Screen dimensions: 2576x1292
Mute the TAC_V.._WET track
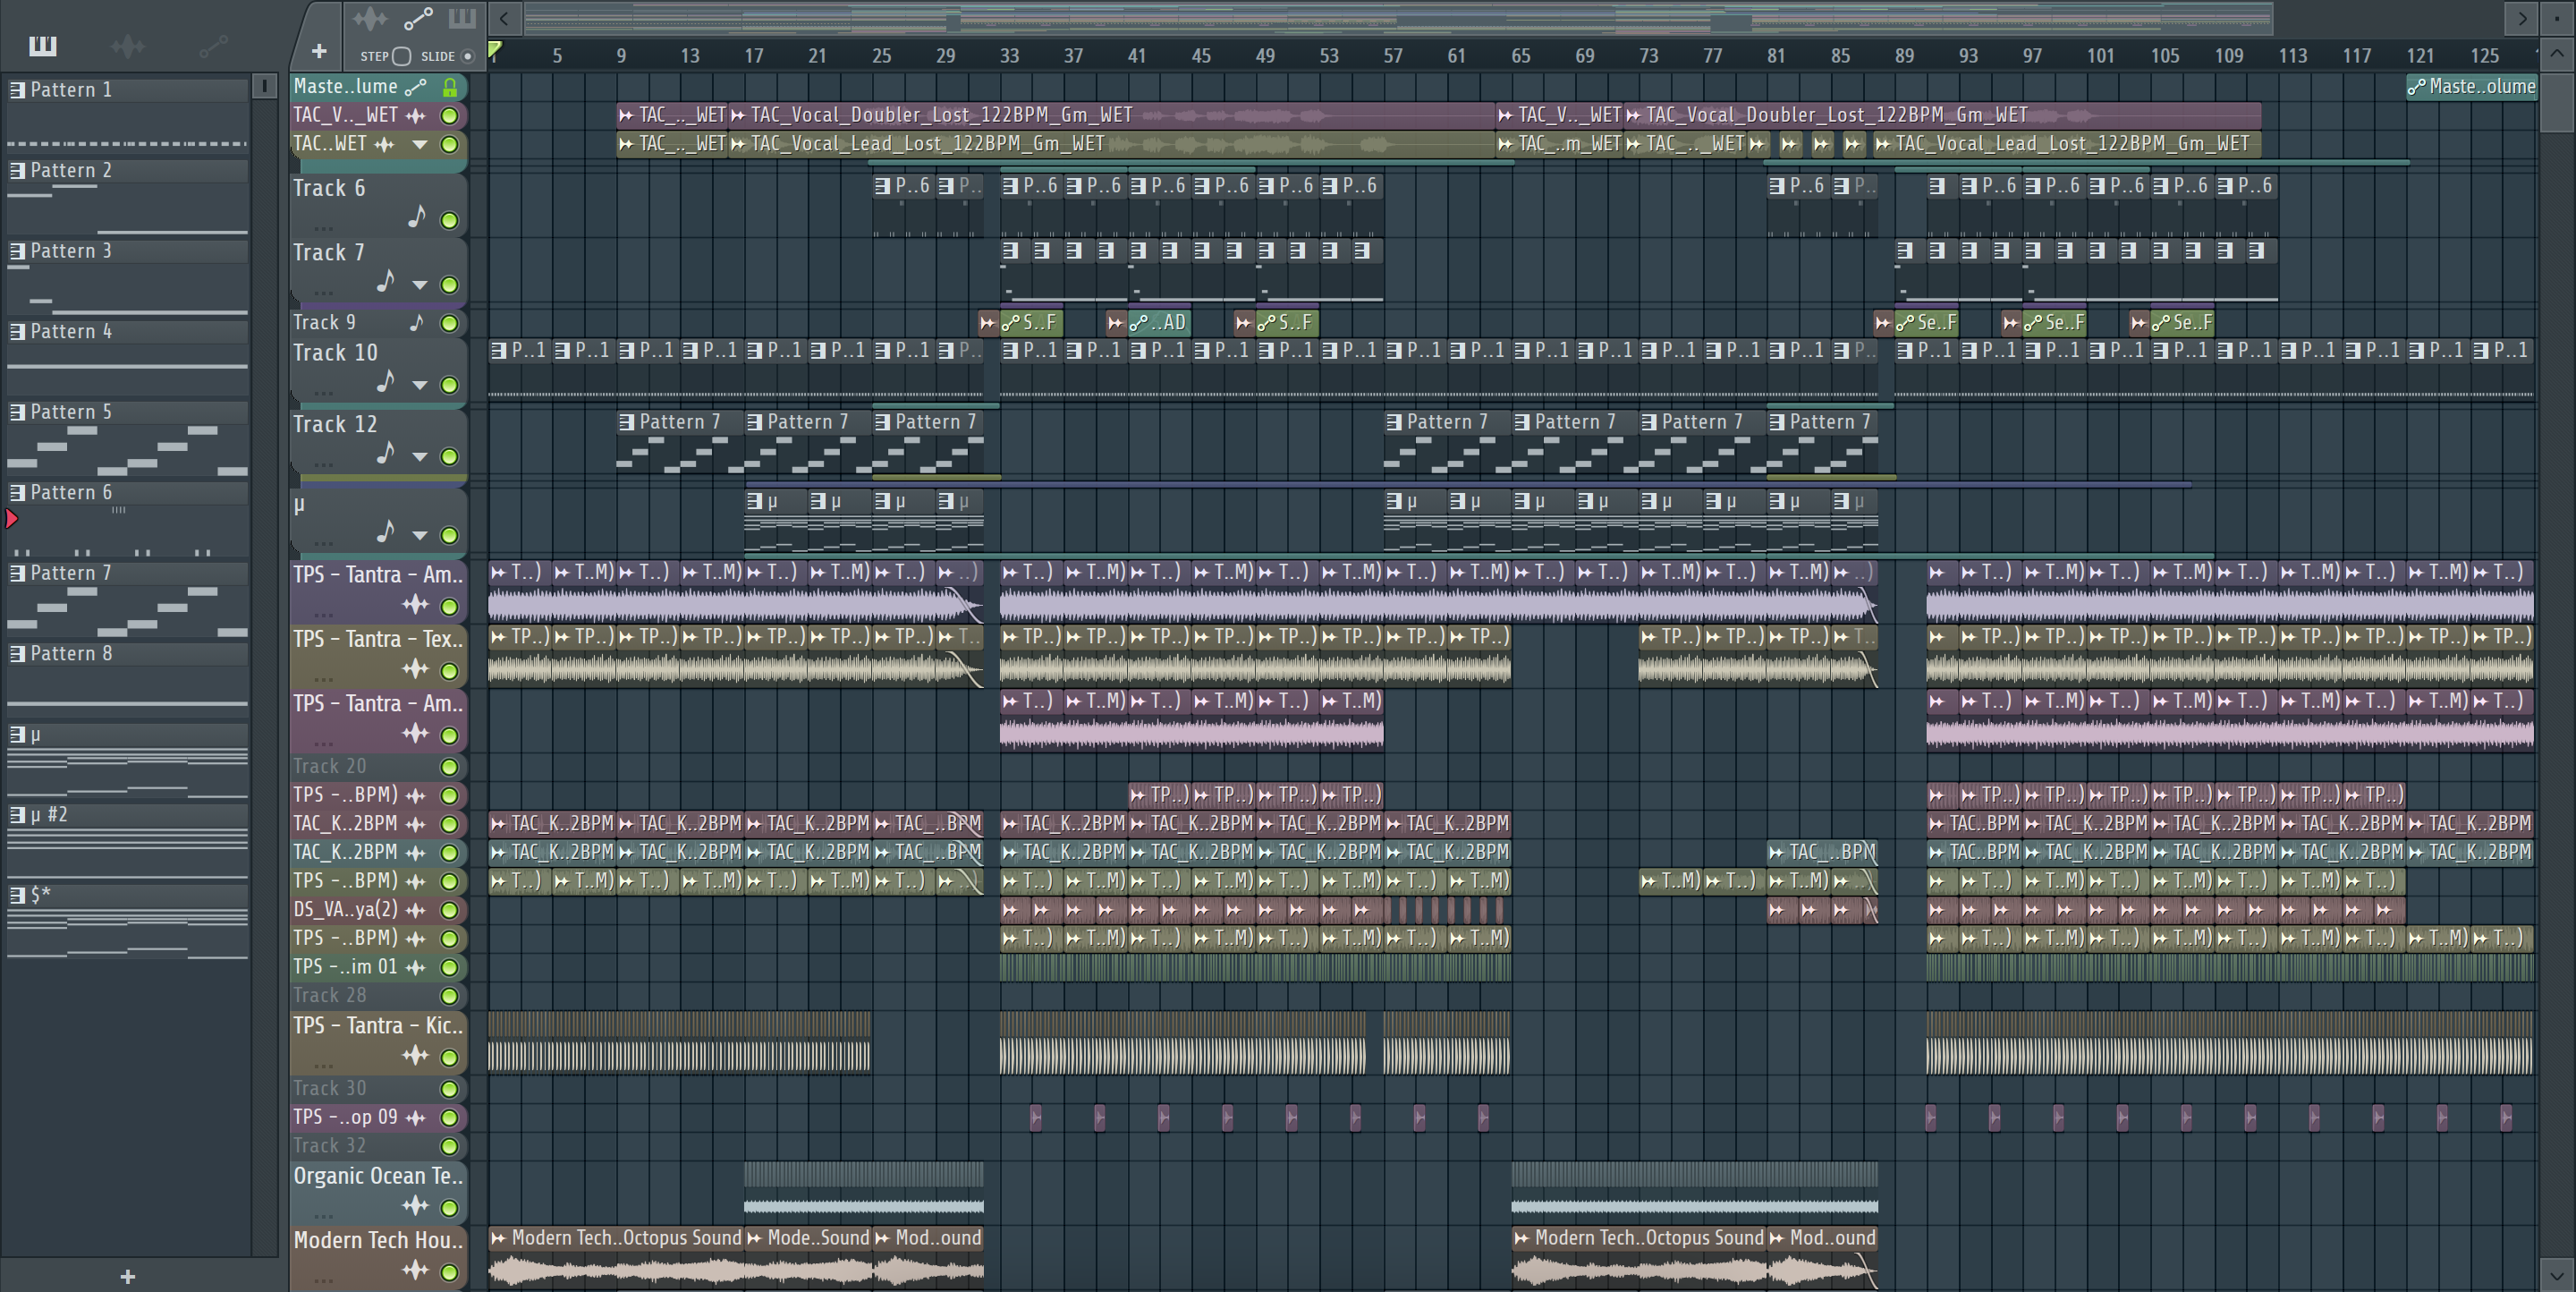(x=450, y=116)
